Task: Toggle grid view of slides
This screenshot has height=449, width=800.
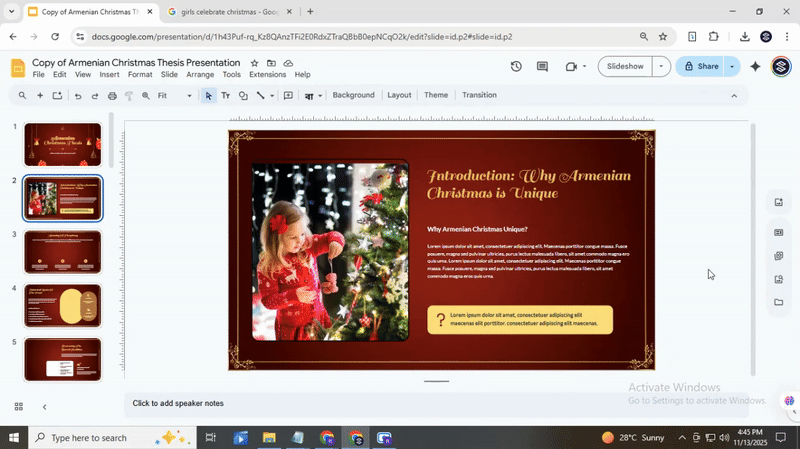Action: coord(18,407)
